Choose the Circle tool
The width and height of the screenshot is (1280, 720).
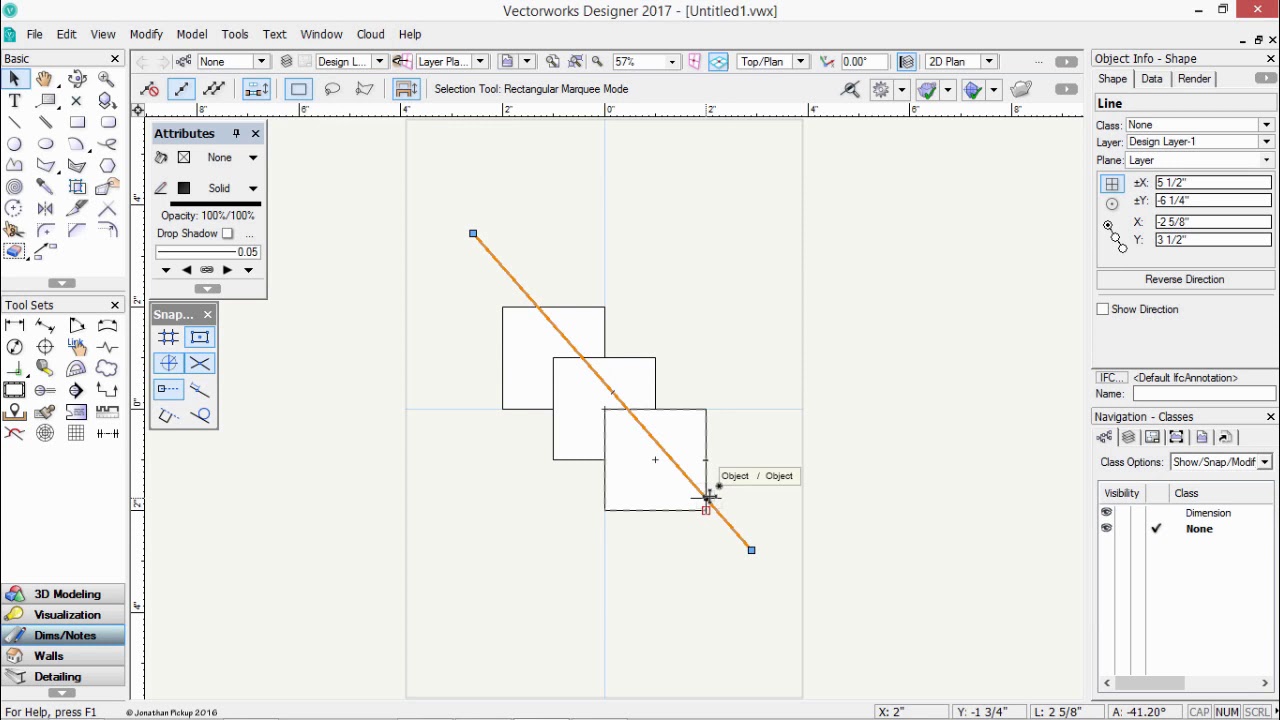pyautogui.click(x=14, y=144)
